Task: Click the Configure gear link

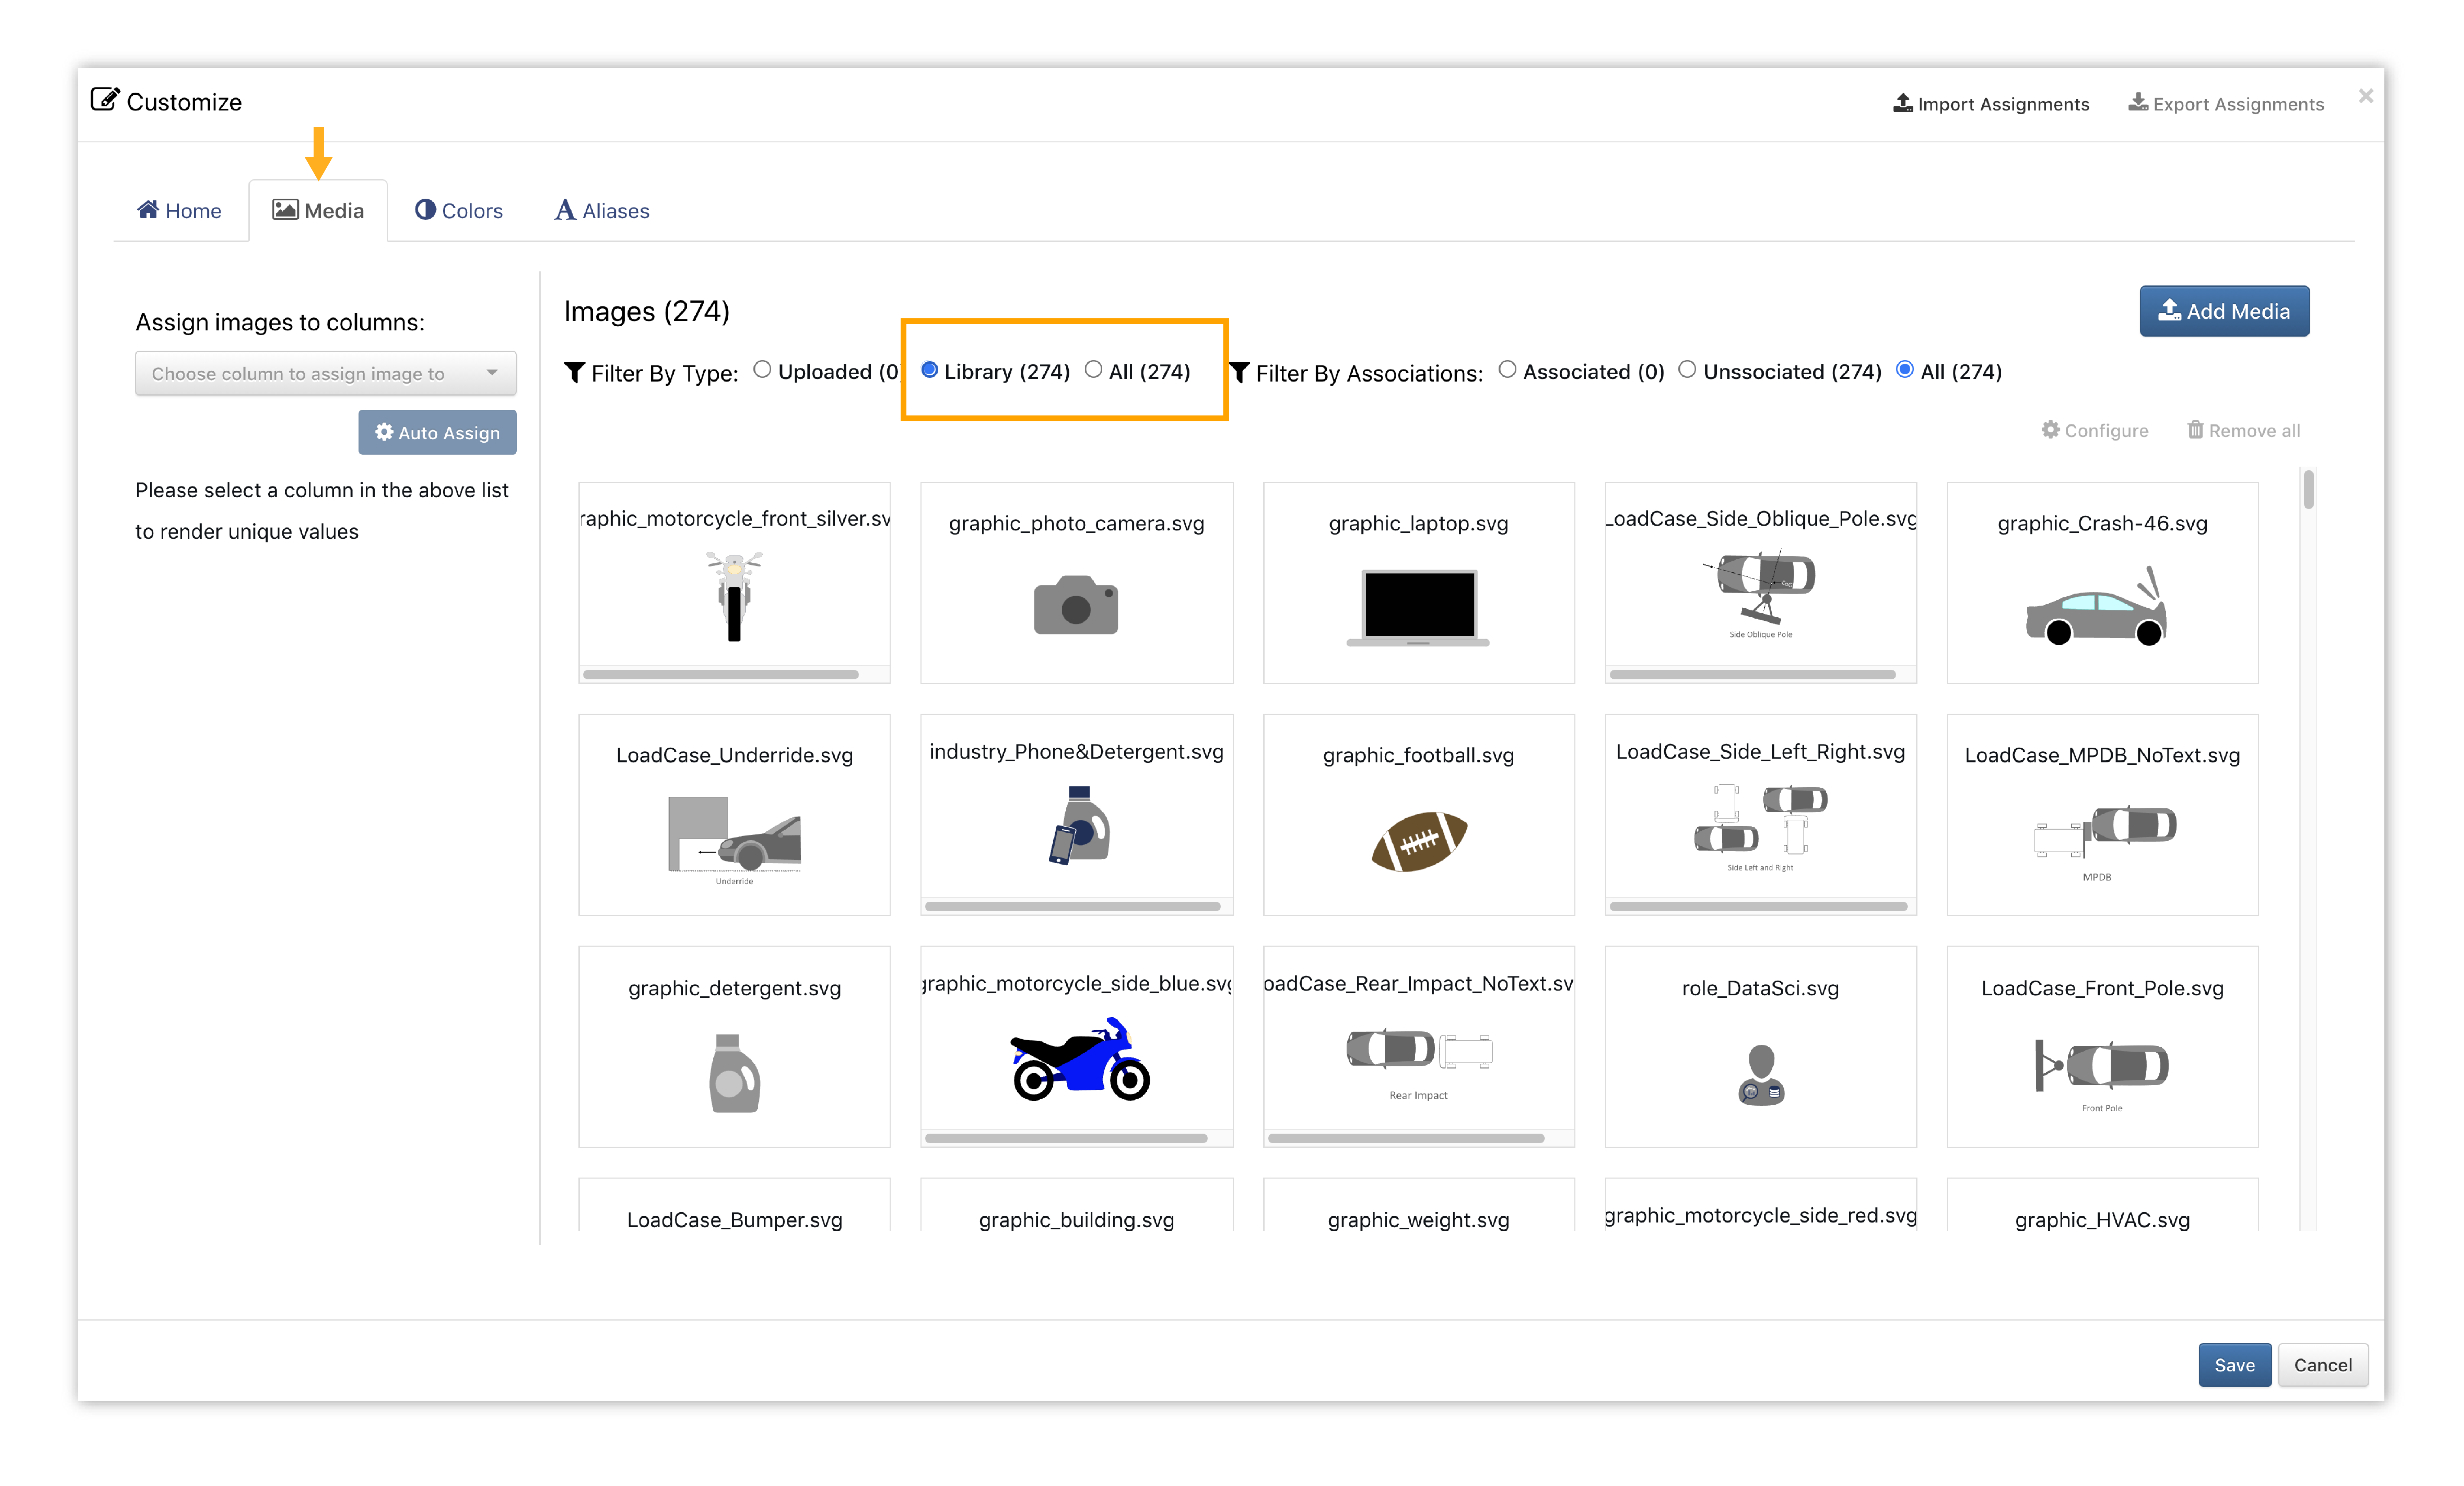Action: coord(2094,430)
